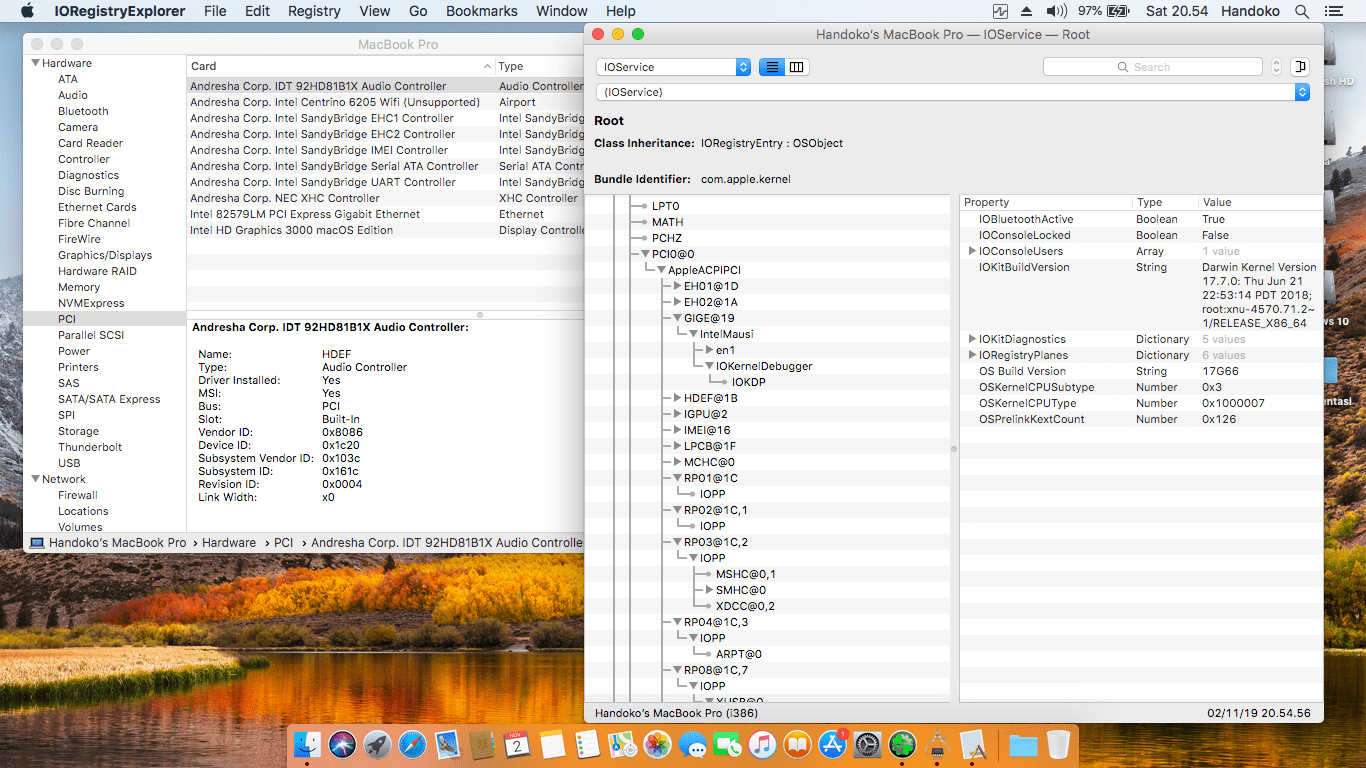Image resolution: width=1366 pixels, height=768 pixels.
Task: Open the IOService plane dropdown
Action: tap(673, 67)
